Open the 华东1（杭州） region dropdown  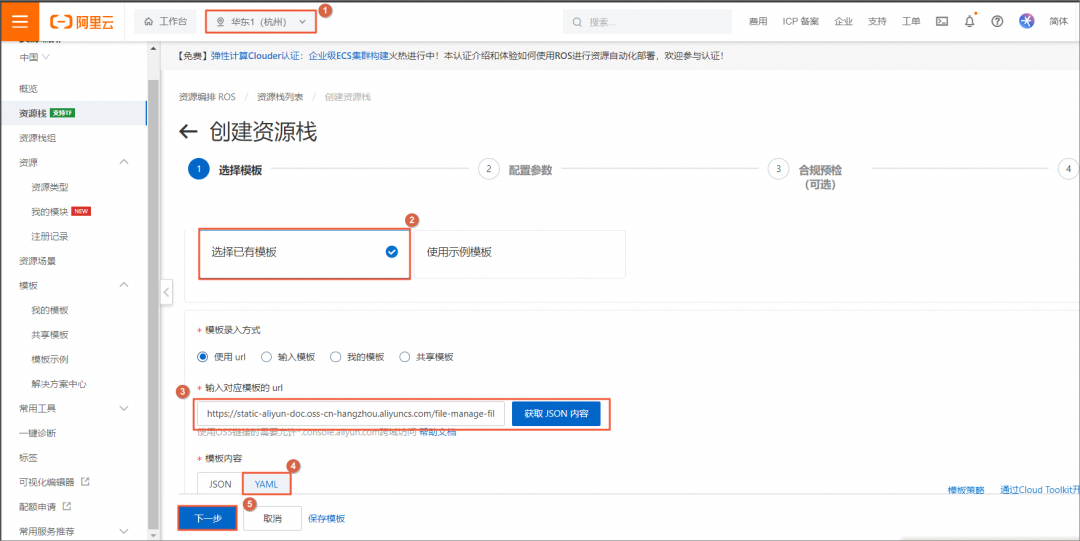click(x=261, y=22)
